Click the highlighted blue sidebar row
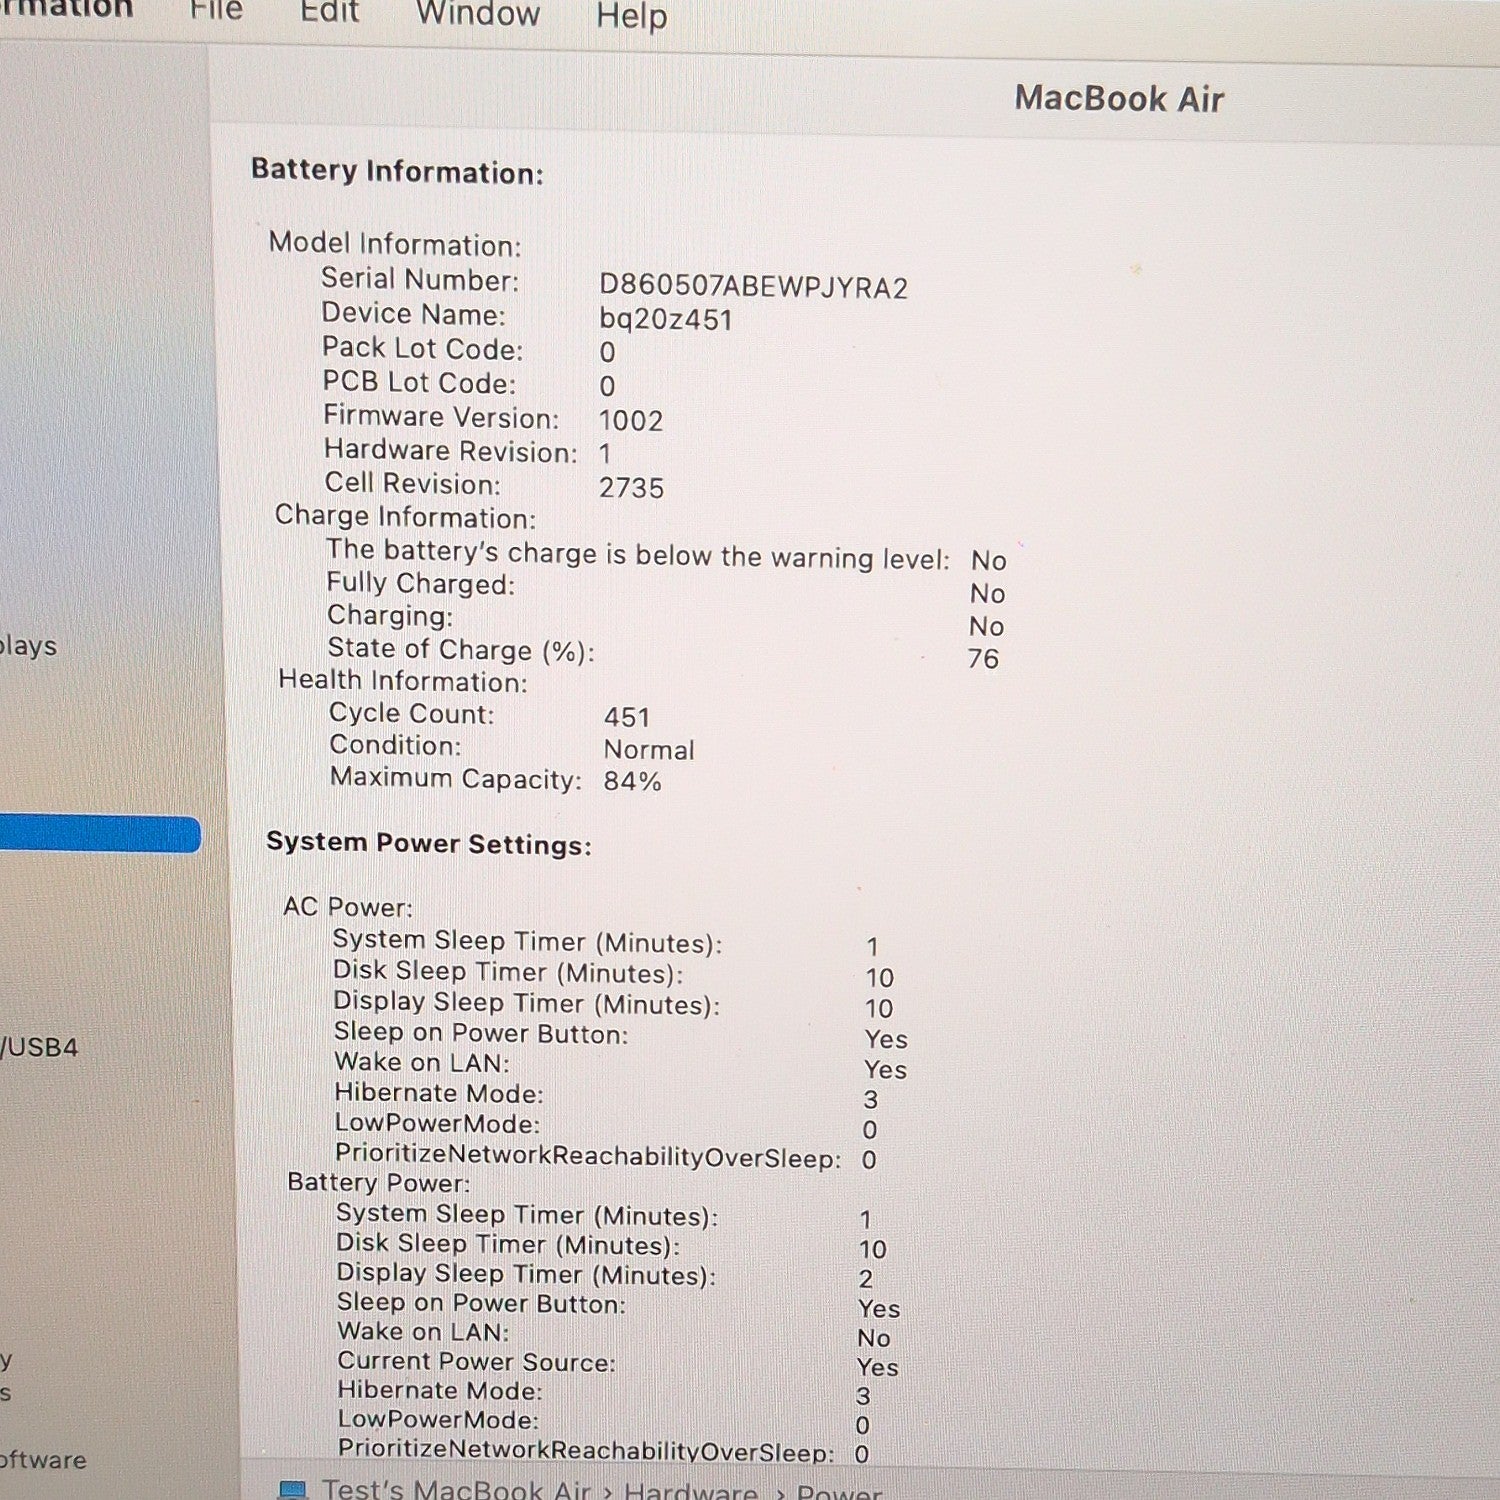This screenshot has height=1500, width=1500. pyautogui.click(x=100, y=834)
